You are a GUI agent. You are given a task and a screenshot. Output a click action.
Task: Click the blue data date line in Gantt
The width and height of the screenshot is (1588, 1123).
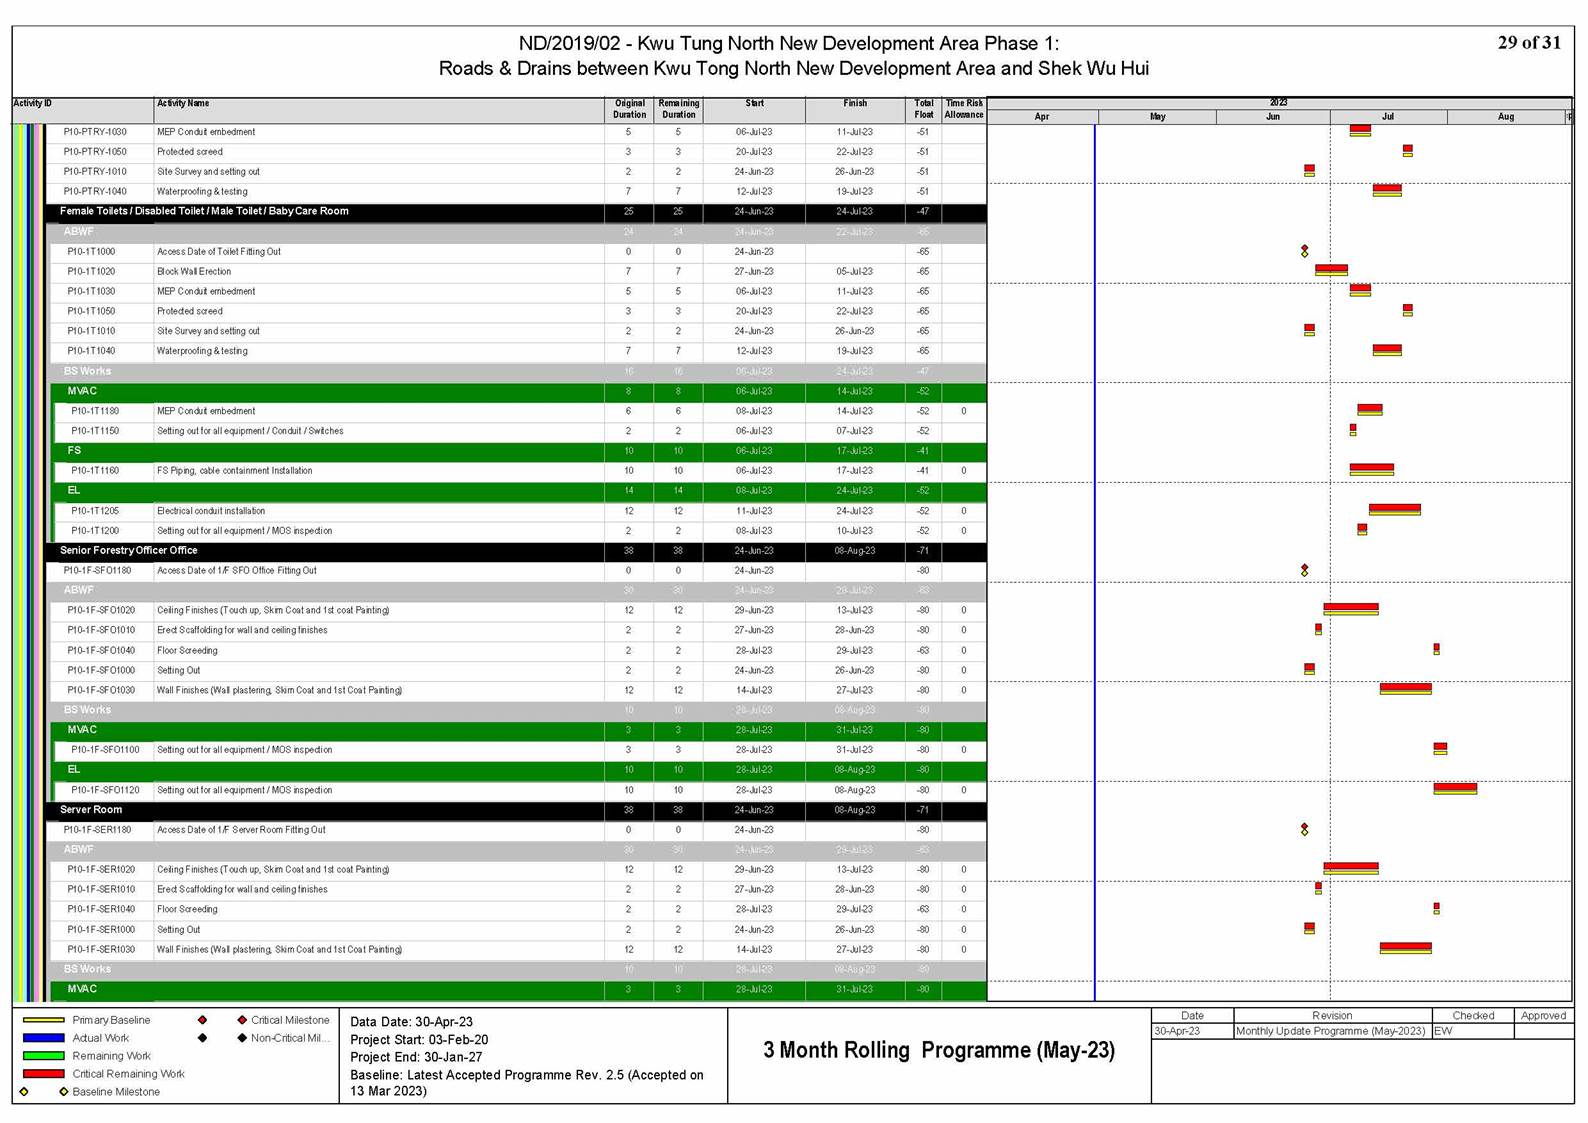click(1095, 560)
